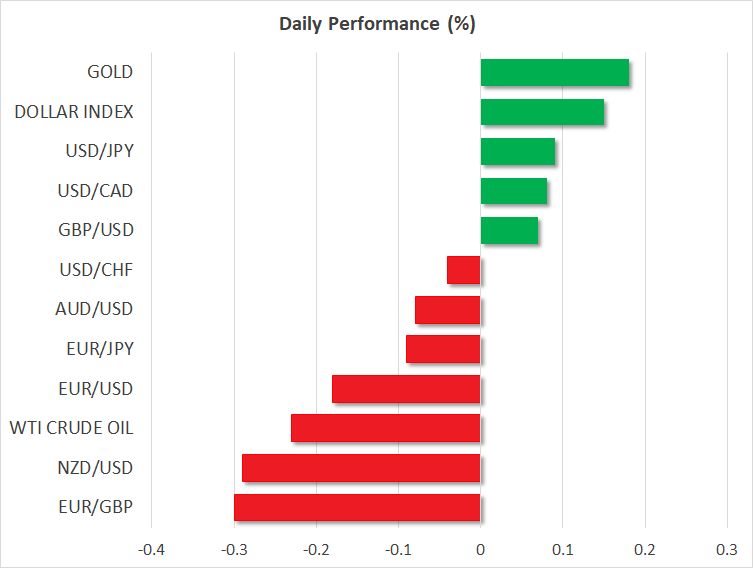
Task: Click the green USD/CAD bar
Action: (x=514, y=191)
